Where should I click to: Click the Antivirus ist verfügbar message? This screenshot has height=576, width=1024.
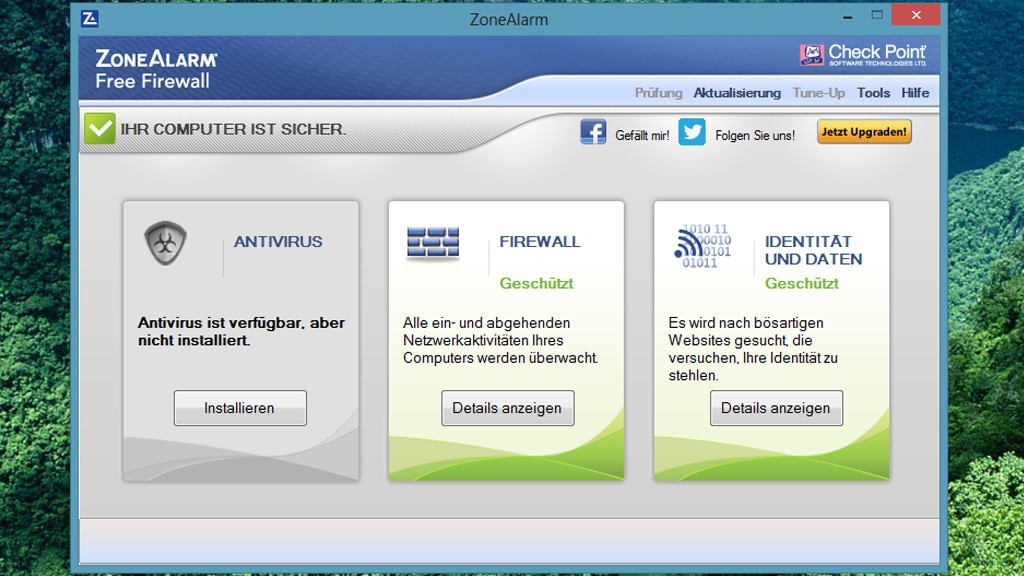[241, 331]
